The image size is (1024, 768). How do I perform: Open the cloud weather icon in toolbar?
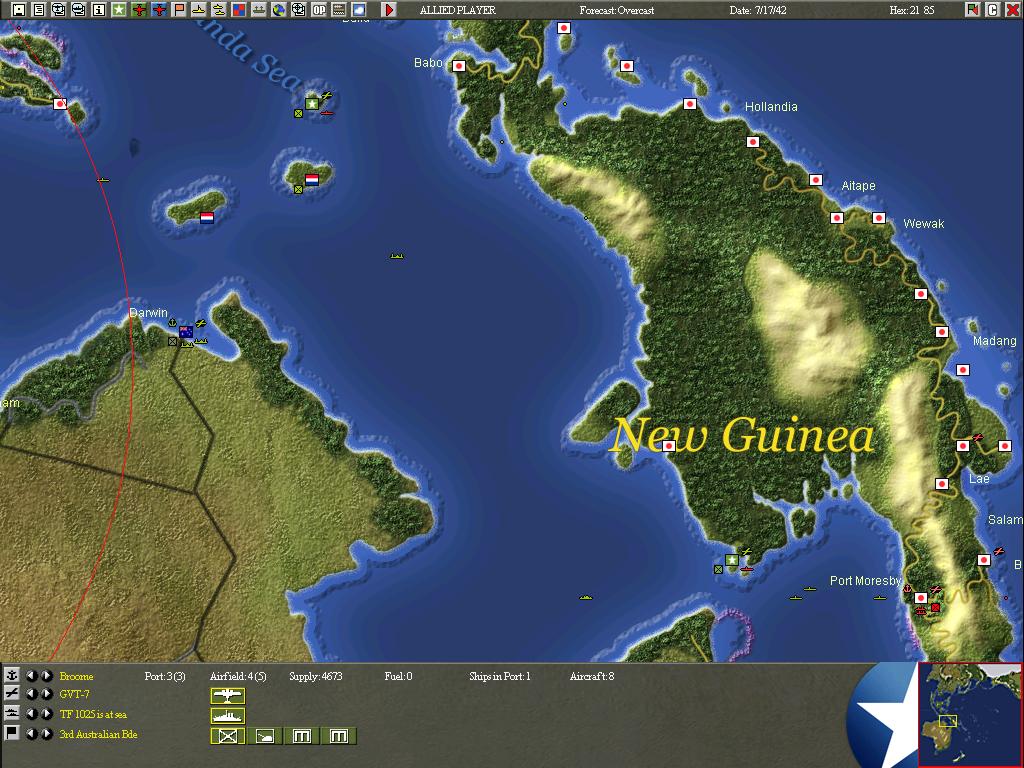pyautogui.click(x=359, y=10)
